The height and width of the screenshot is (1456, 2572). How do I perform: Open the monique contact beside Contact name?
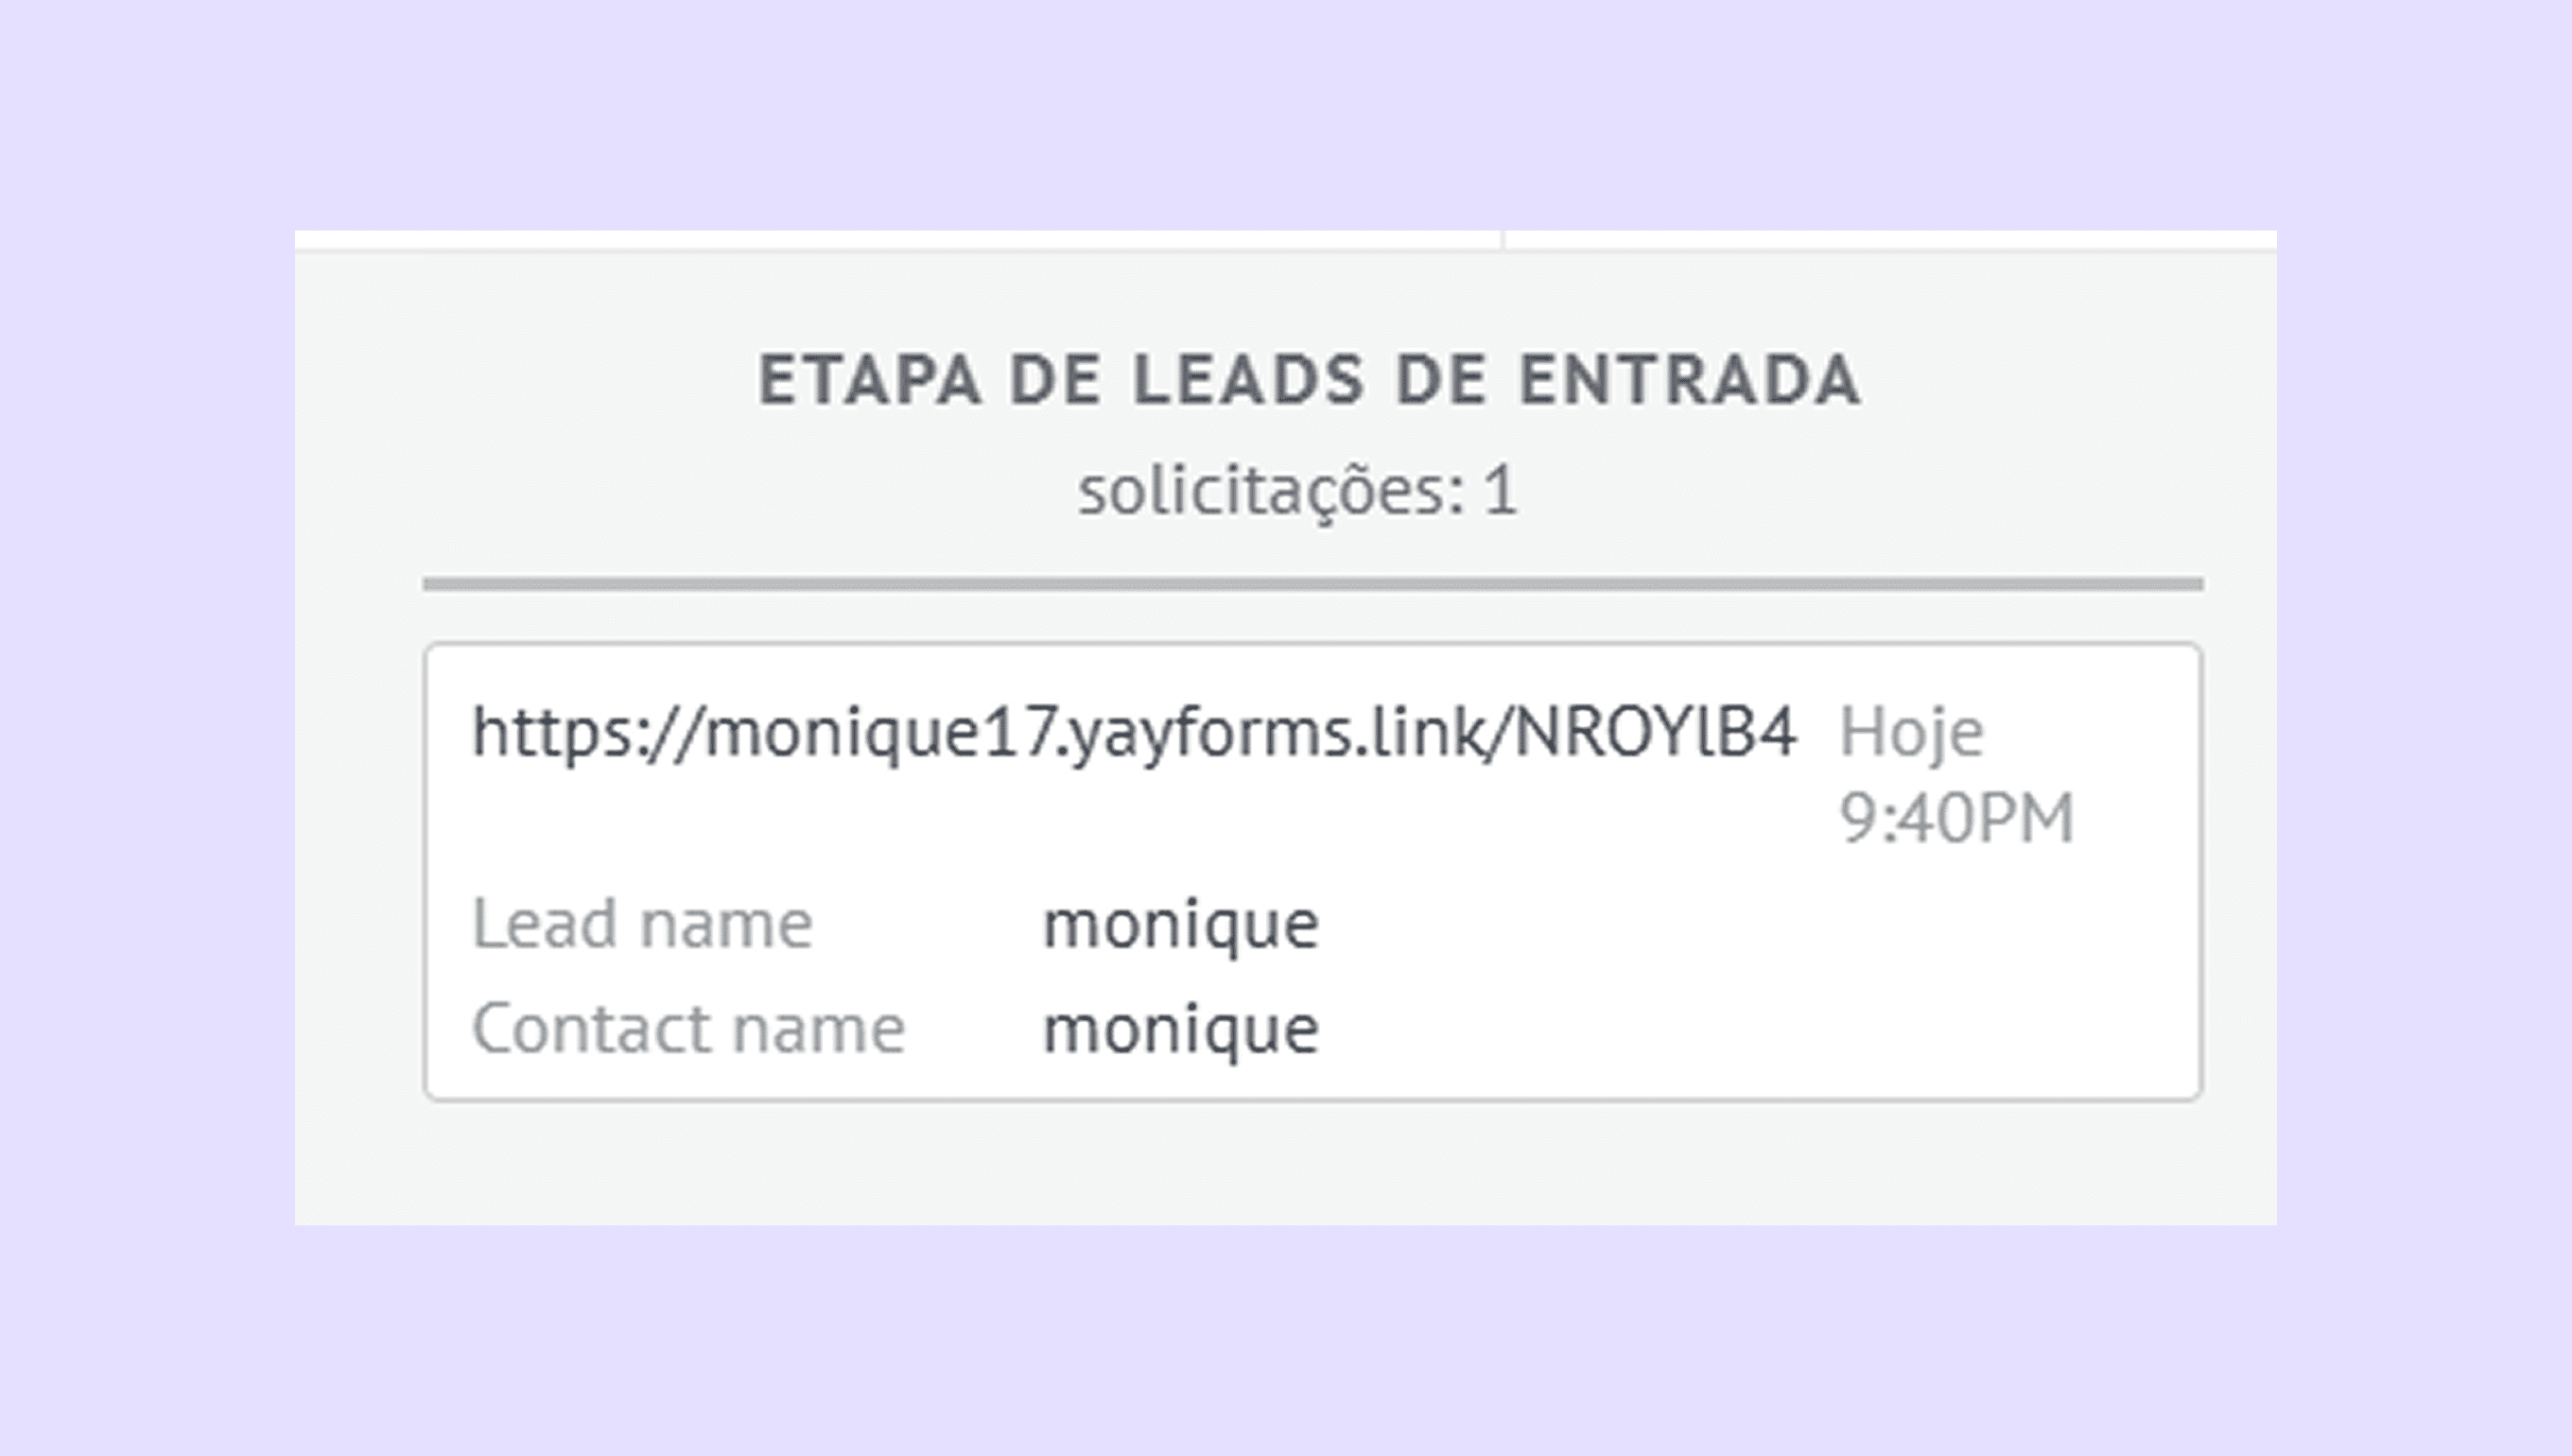tap(1180, 1029)
